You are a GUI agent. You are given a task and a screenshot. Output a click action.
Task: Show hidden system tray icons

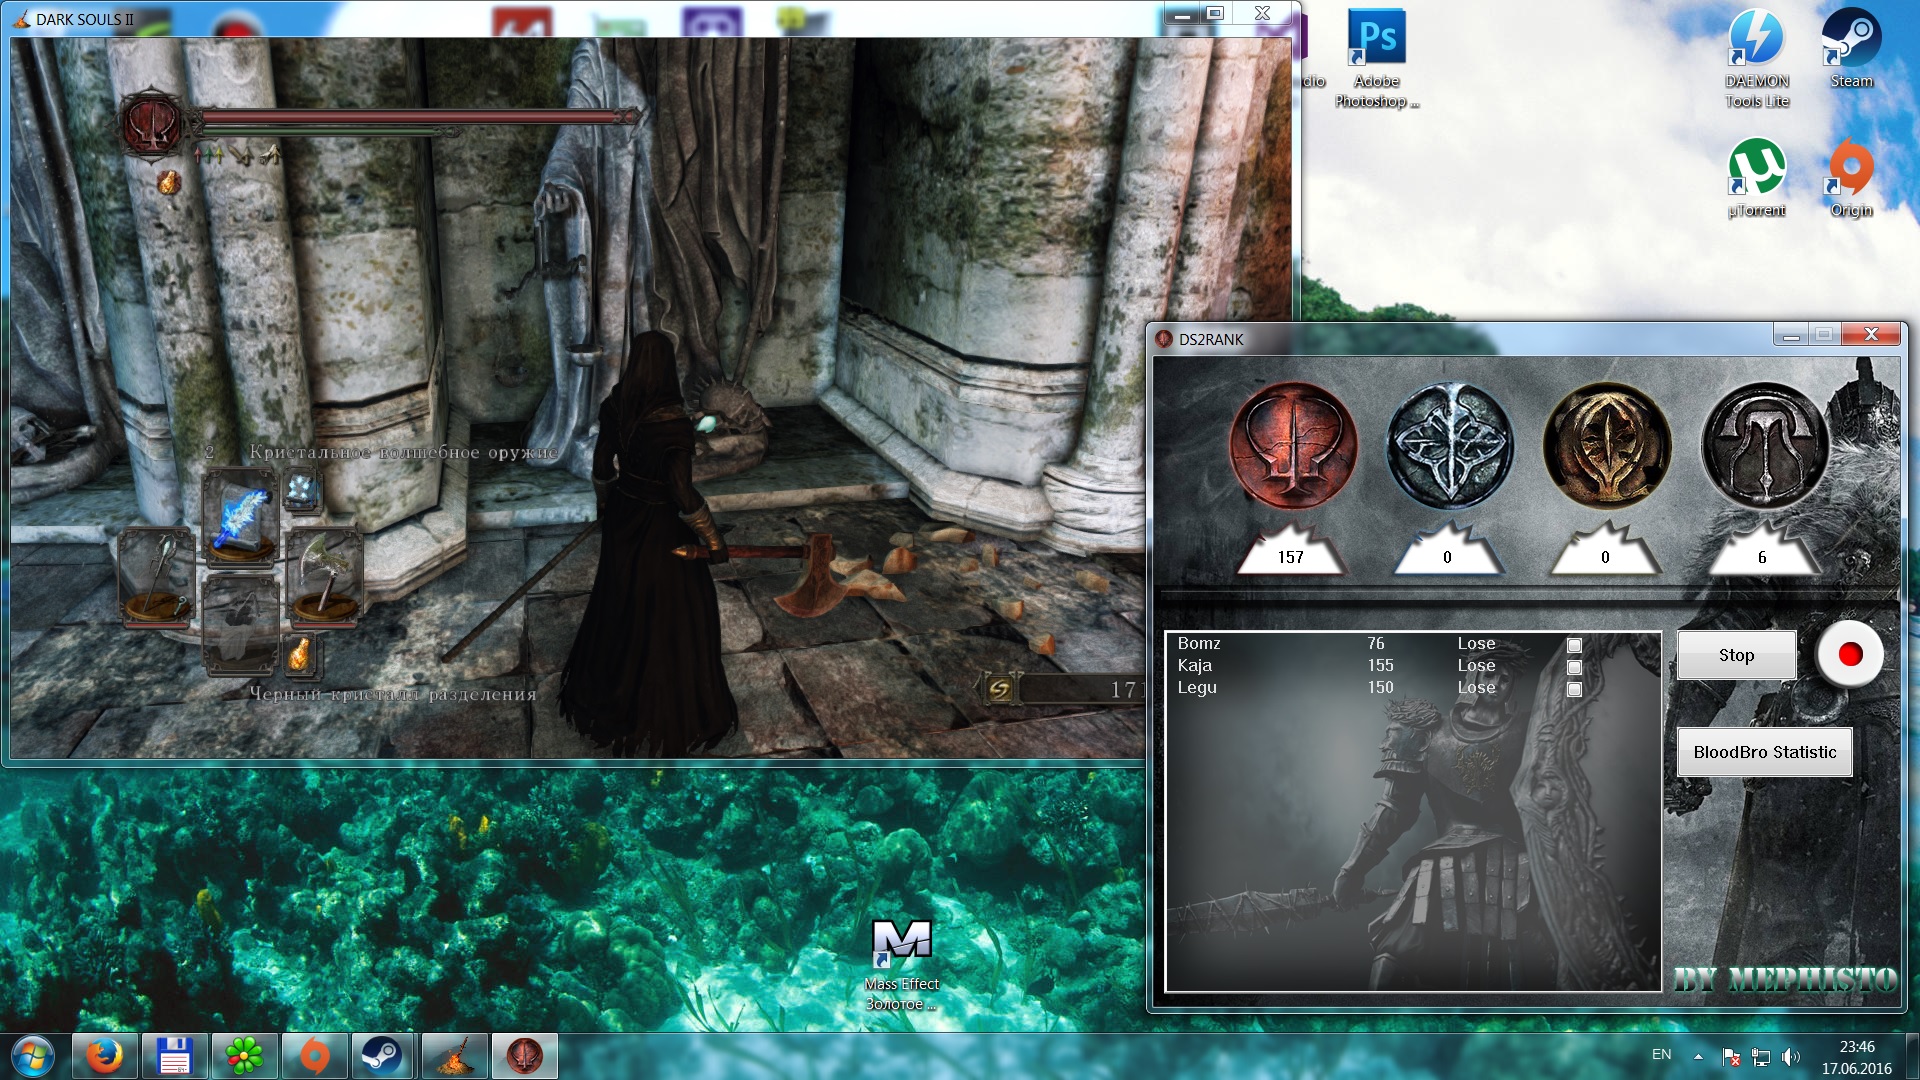click(x=1698, y=1056)
